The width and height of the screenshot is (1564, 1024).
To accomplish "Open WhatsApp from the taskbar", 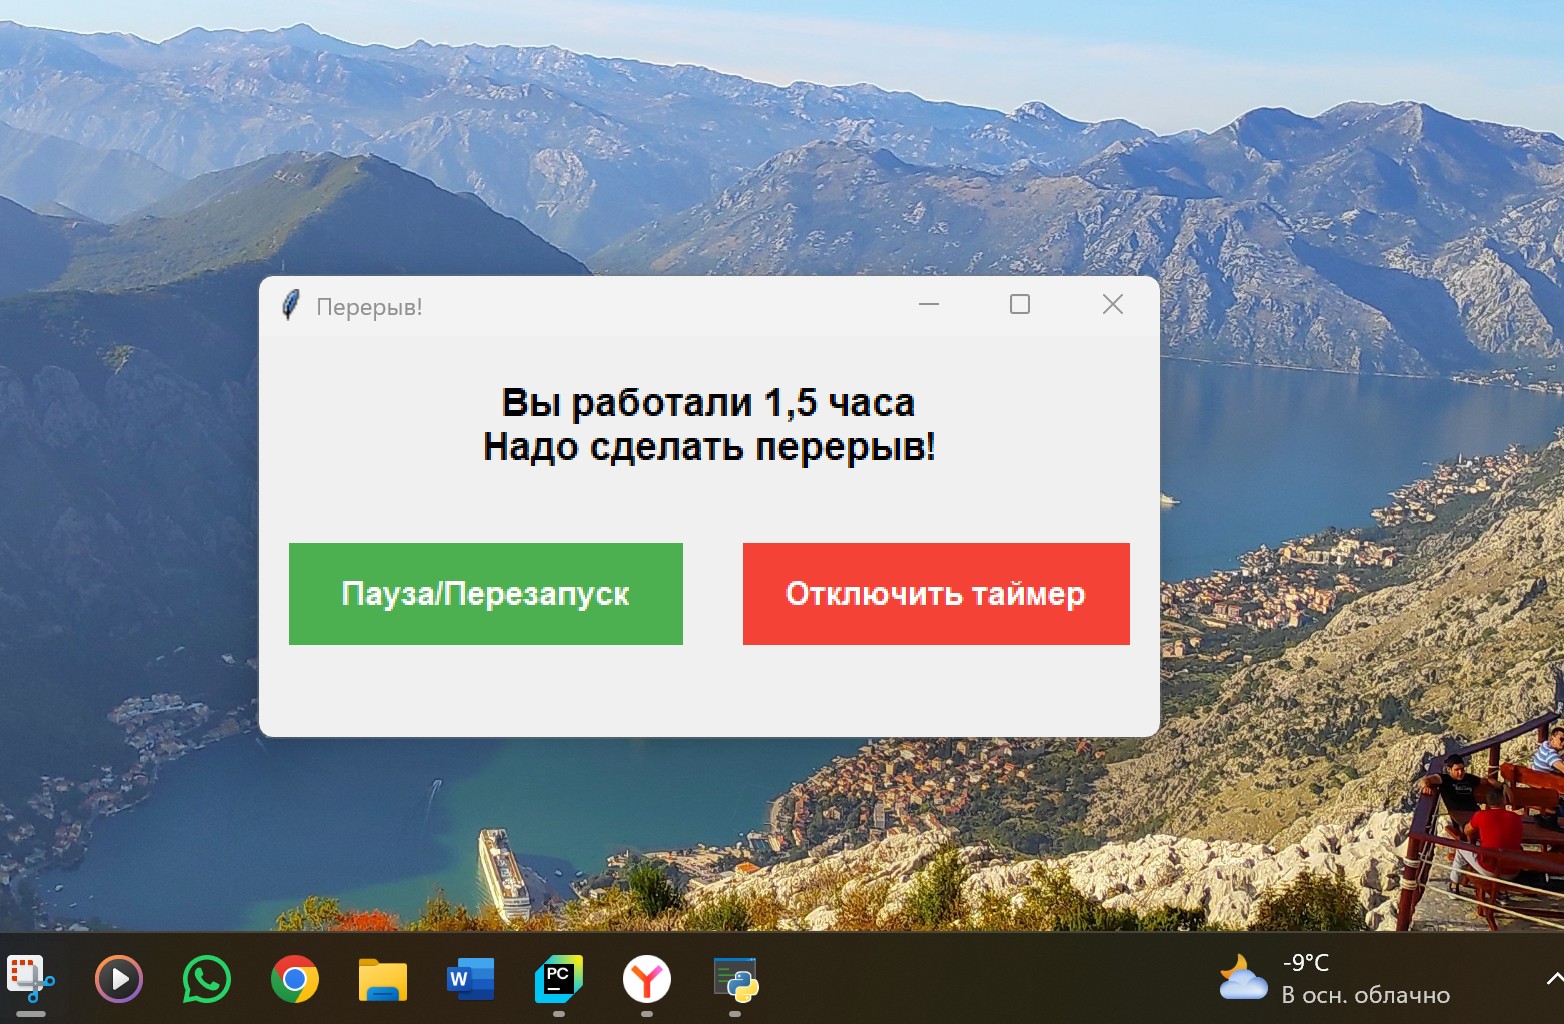I will pos(206,980).
